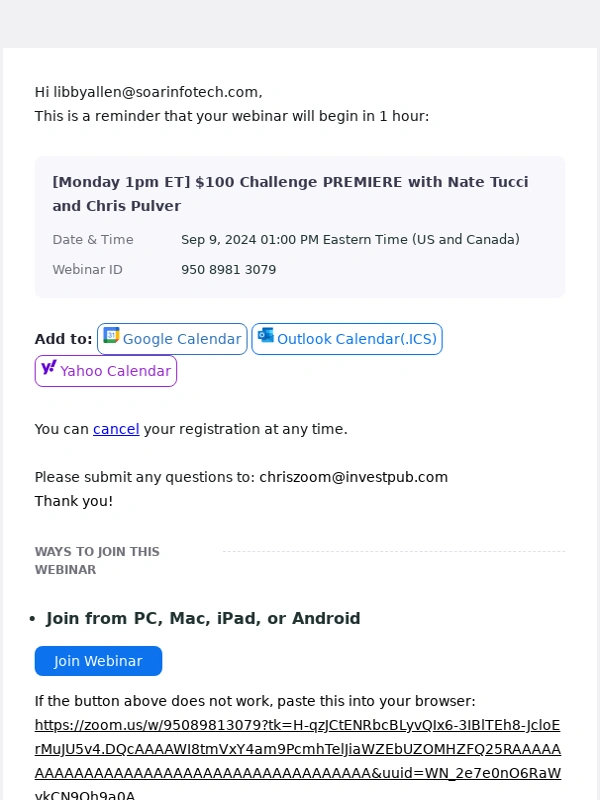Open the zoom.us webinar URL link
The image size is (600, 800).
pos(298,761)
